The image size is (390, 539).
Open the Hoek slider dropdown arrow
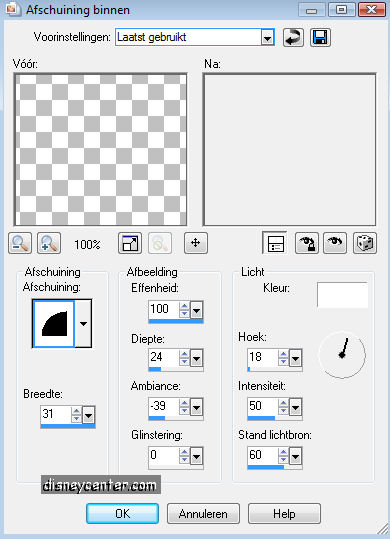click(x=296, y=359)
